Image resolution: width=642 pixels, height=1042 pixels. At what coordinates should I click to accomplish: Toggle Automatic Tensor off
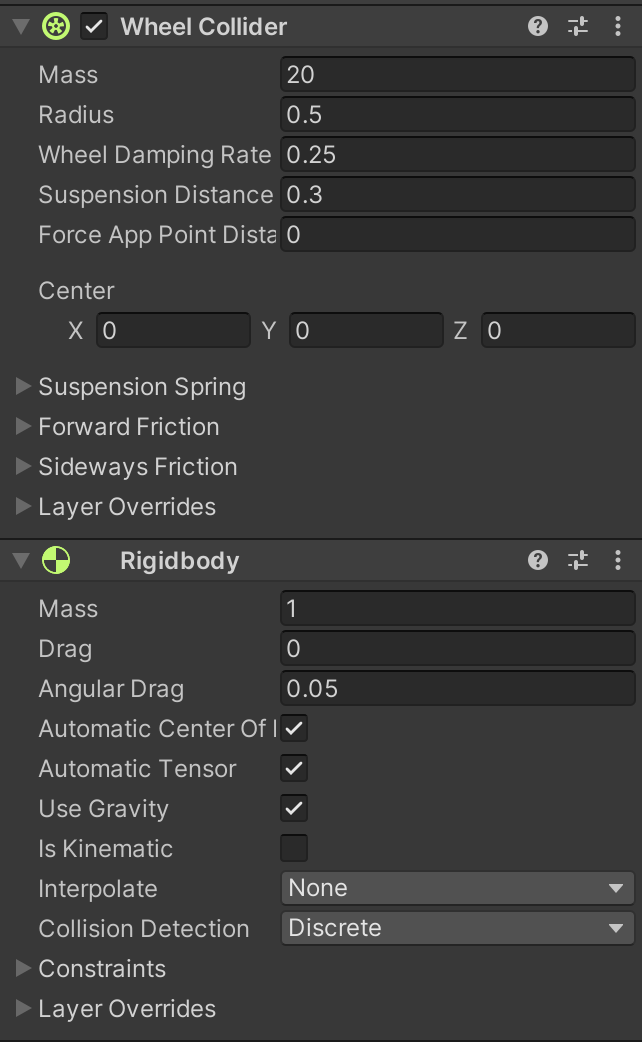[x=293, y=768]
